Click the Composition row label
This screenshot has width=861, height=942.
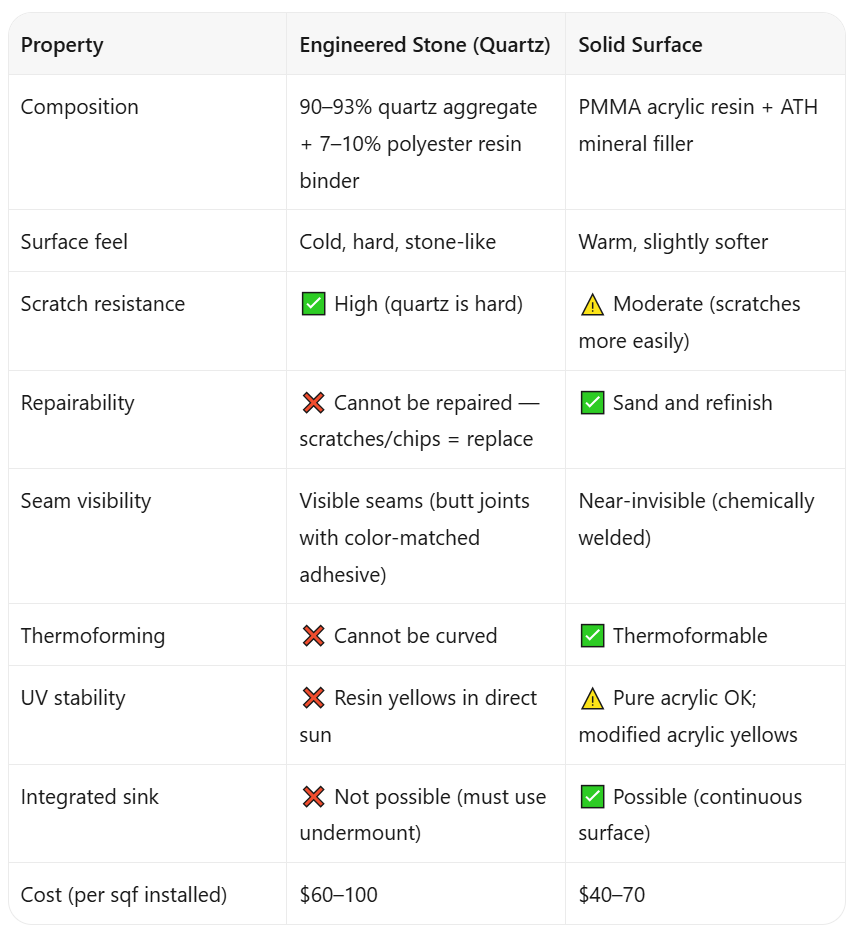click(79, 107)
